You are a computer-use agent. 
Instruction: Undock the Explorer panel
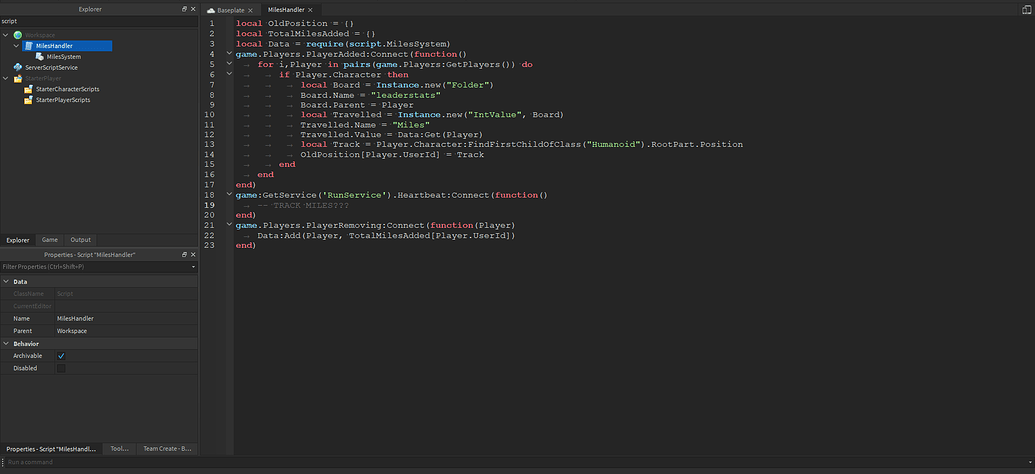click(x=185, y=9)
